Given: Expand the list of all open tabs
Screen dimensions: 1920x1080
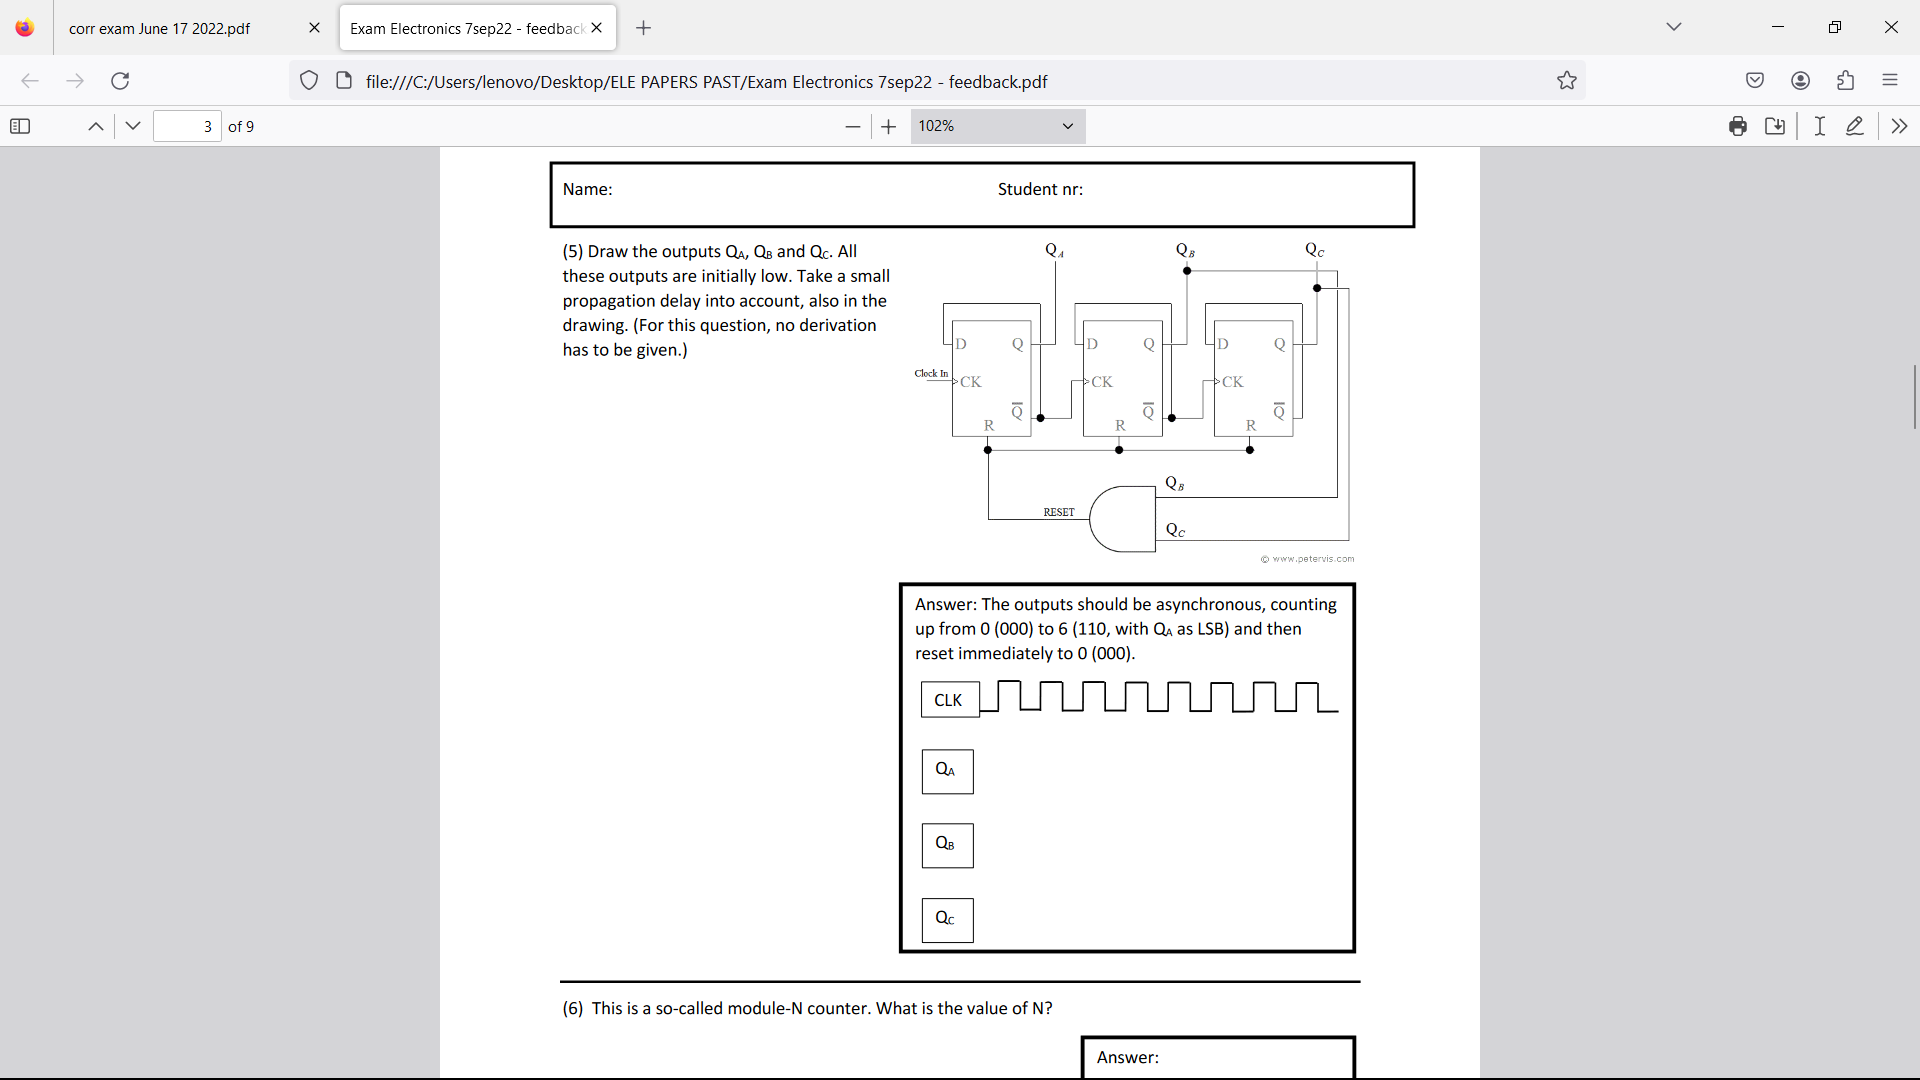Looking at the screenshot, I should coord(1673,27).
